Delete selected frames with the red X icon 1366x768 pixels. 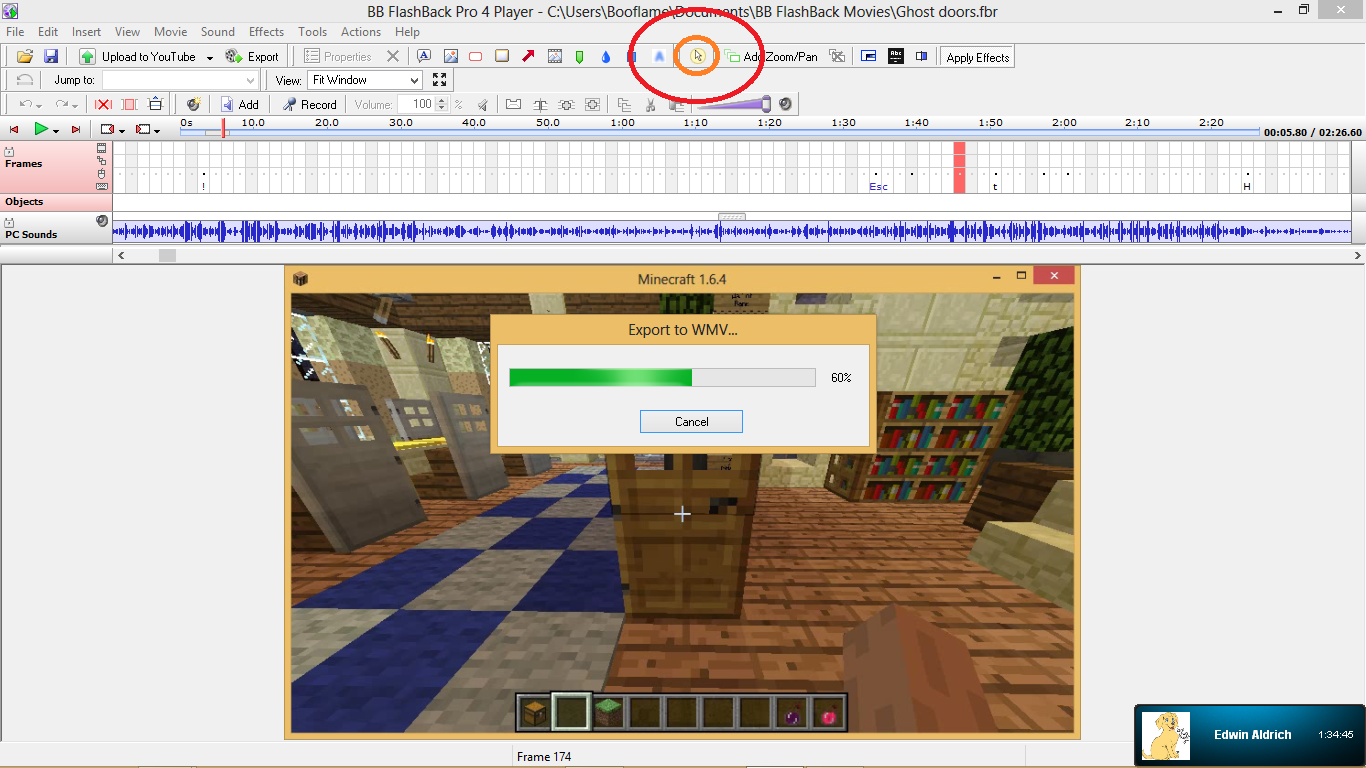(x=103, y=104)
